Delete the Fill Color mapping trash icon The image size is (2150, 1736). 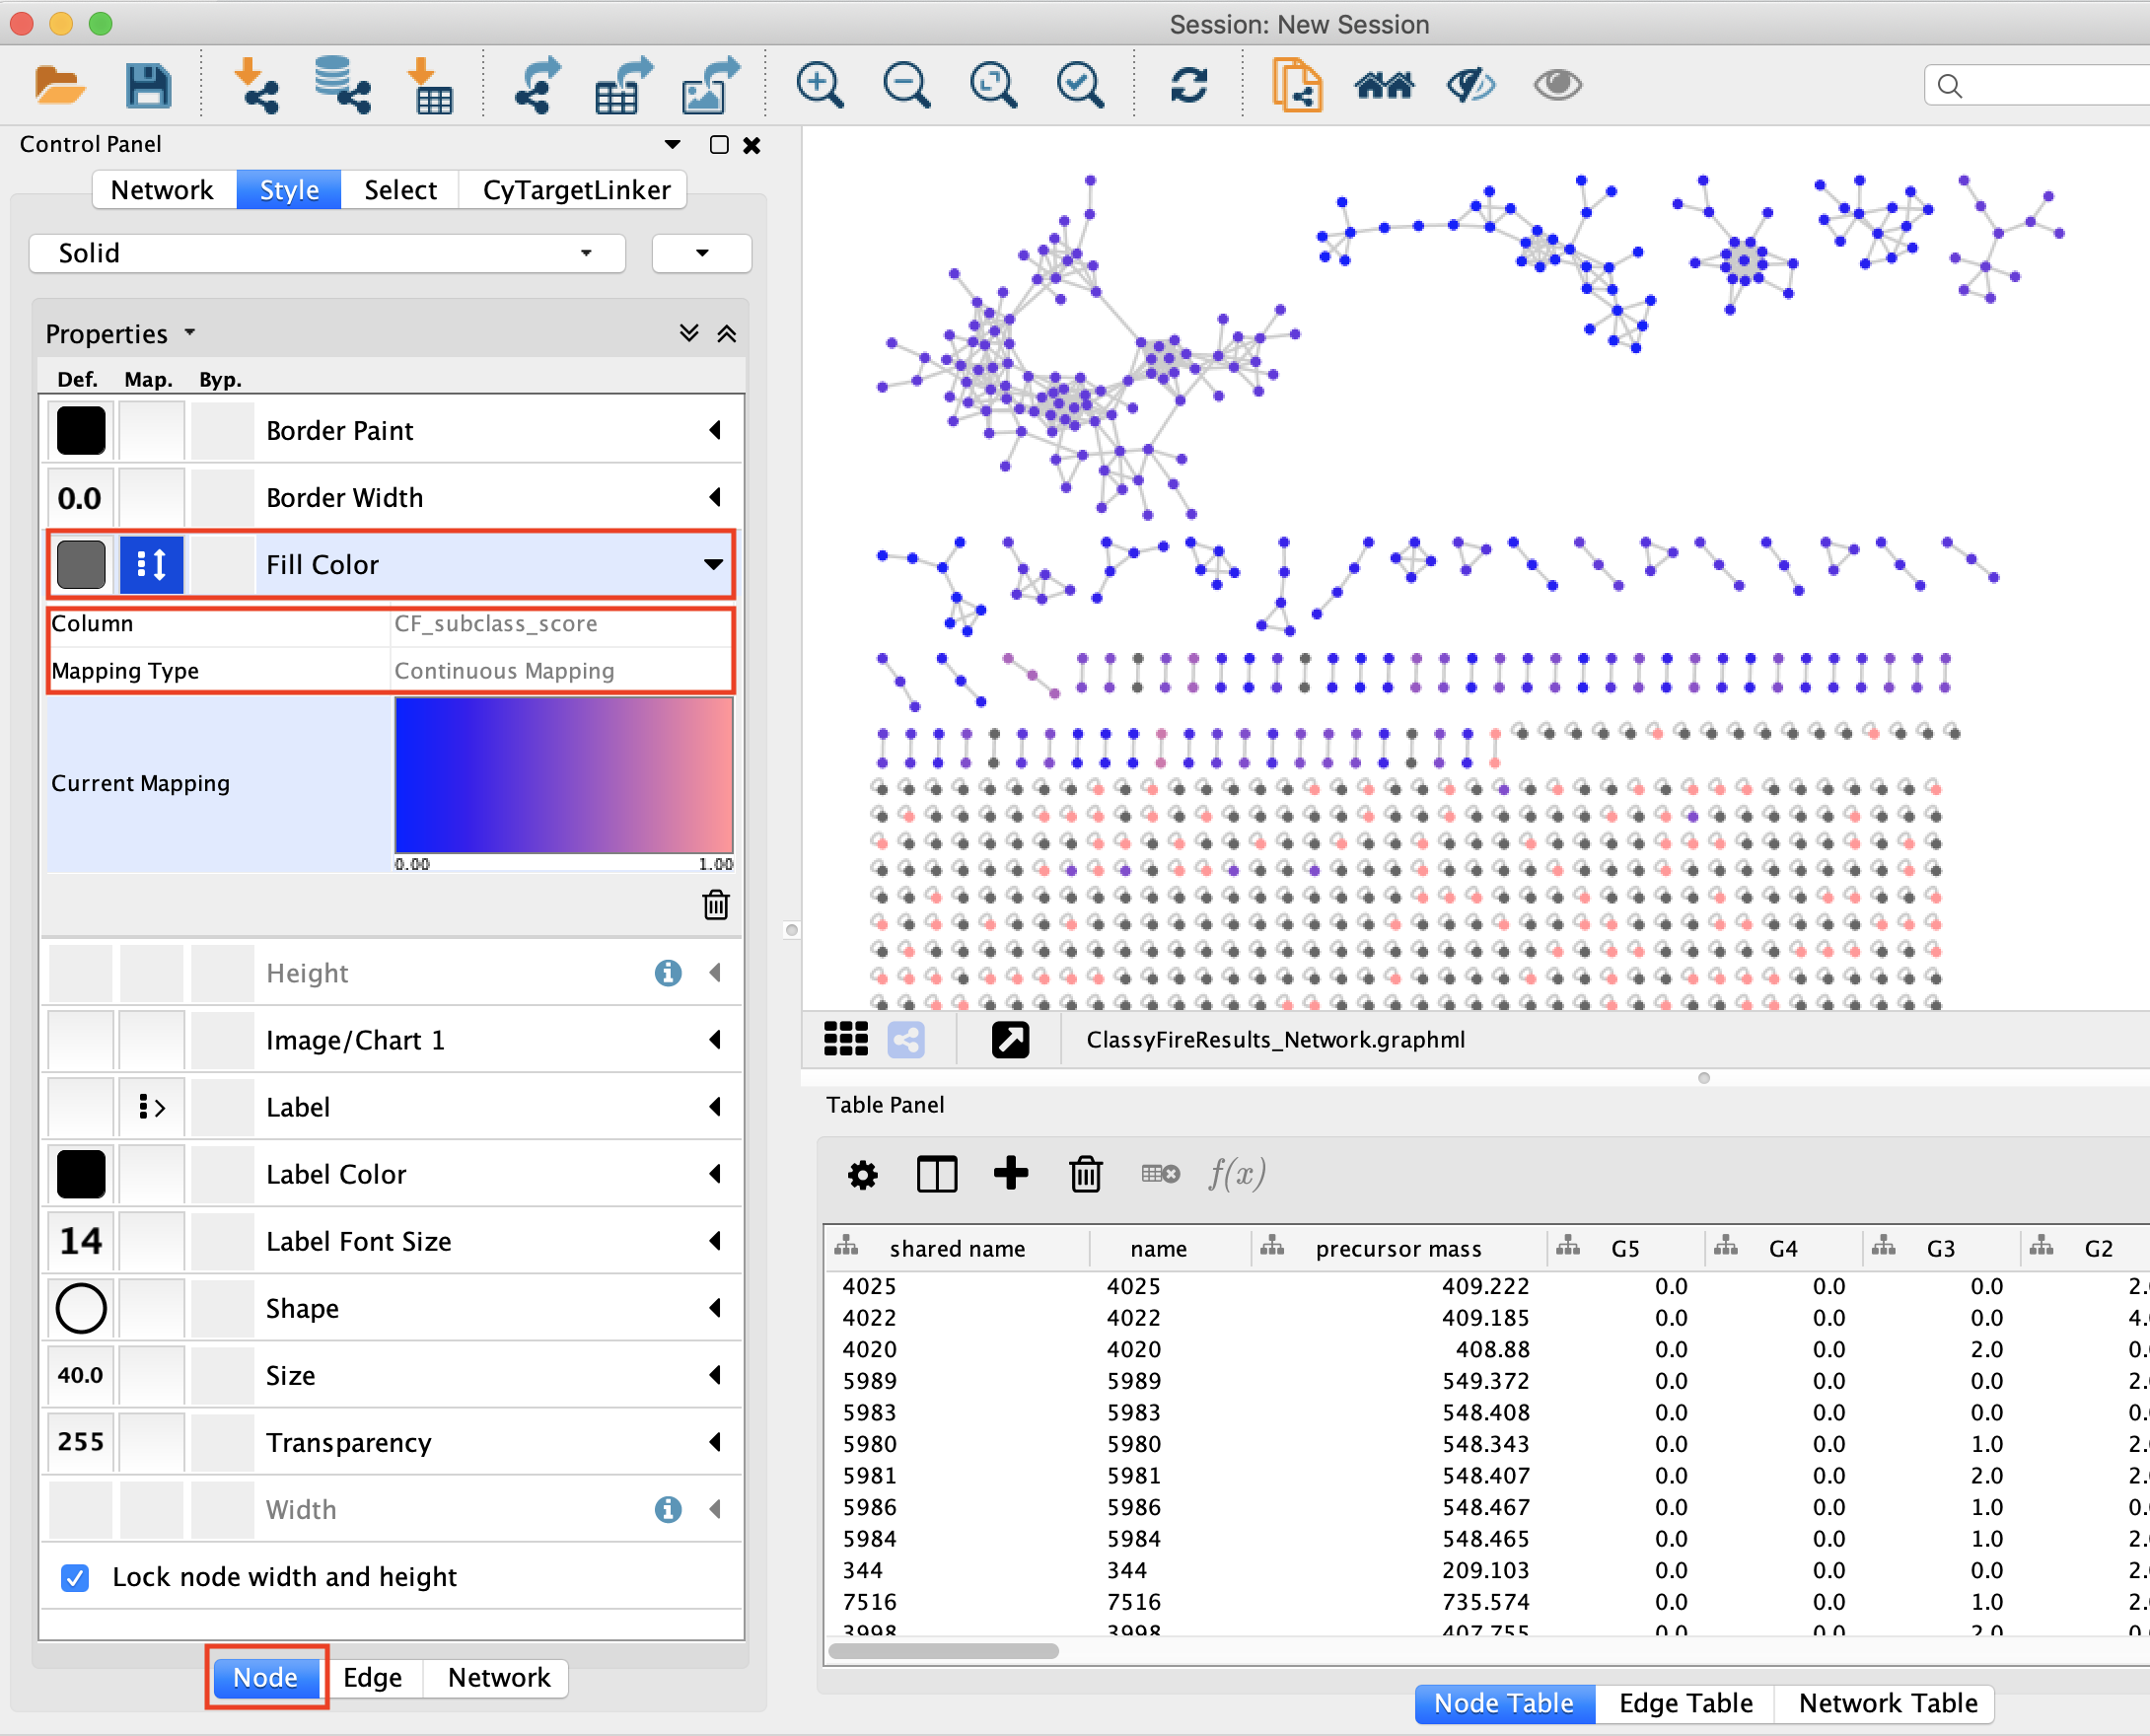pyautogui.click(x=715, y=904)
